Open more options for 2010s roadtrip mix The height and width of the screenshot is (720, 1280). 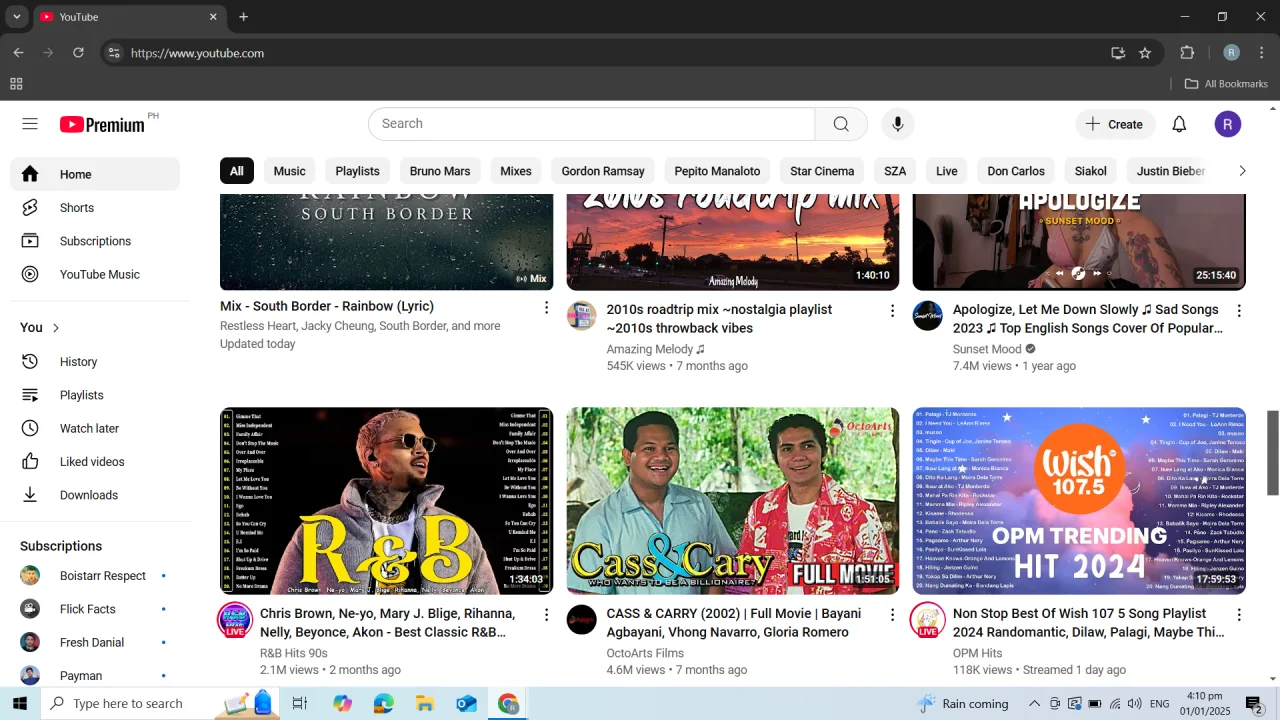892,311
